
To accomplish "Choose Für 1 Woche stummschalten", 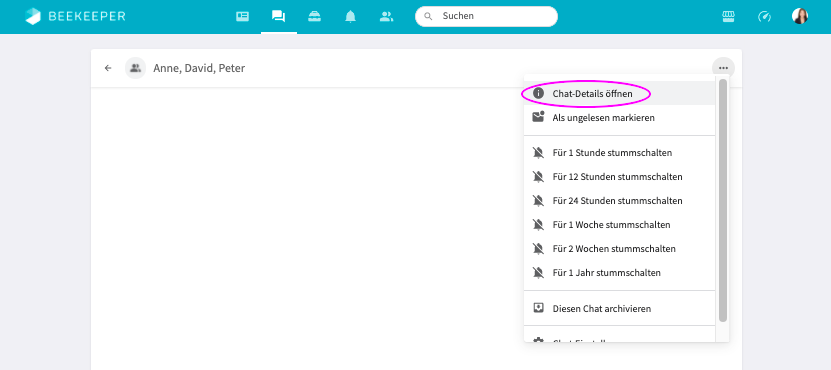I will [x=620, y=225].
